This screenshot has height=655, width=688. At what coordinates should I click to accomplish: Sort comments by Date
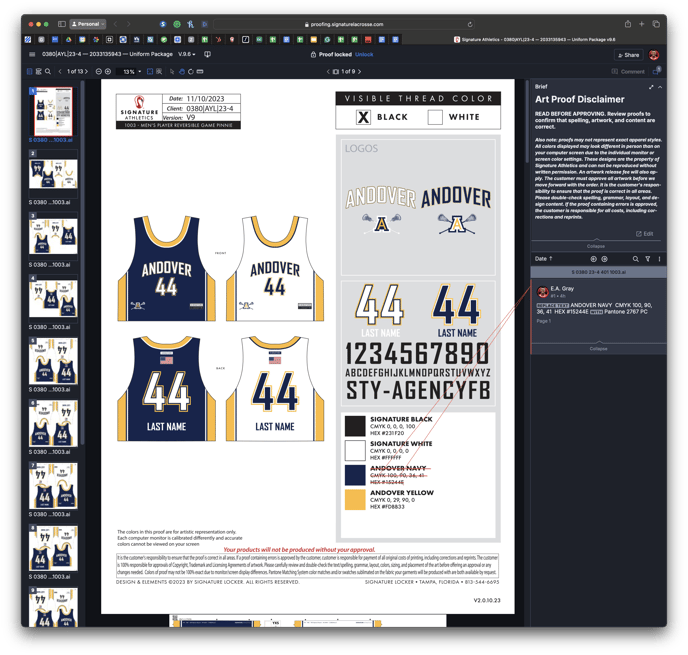tap(543, 259)
